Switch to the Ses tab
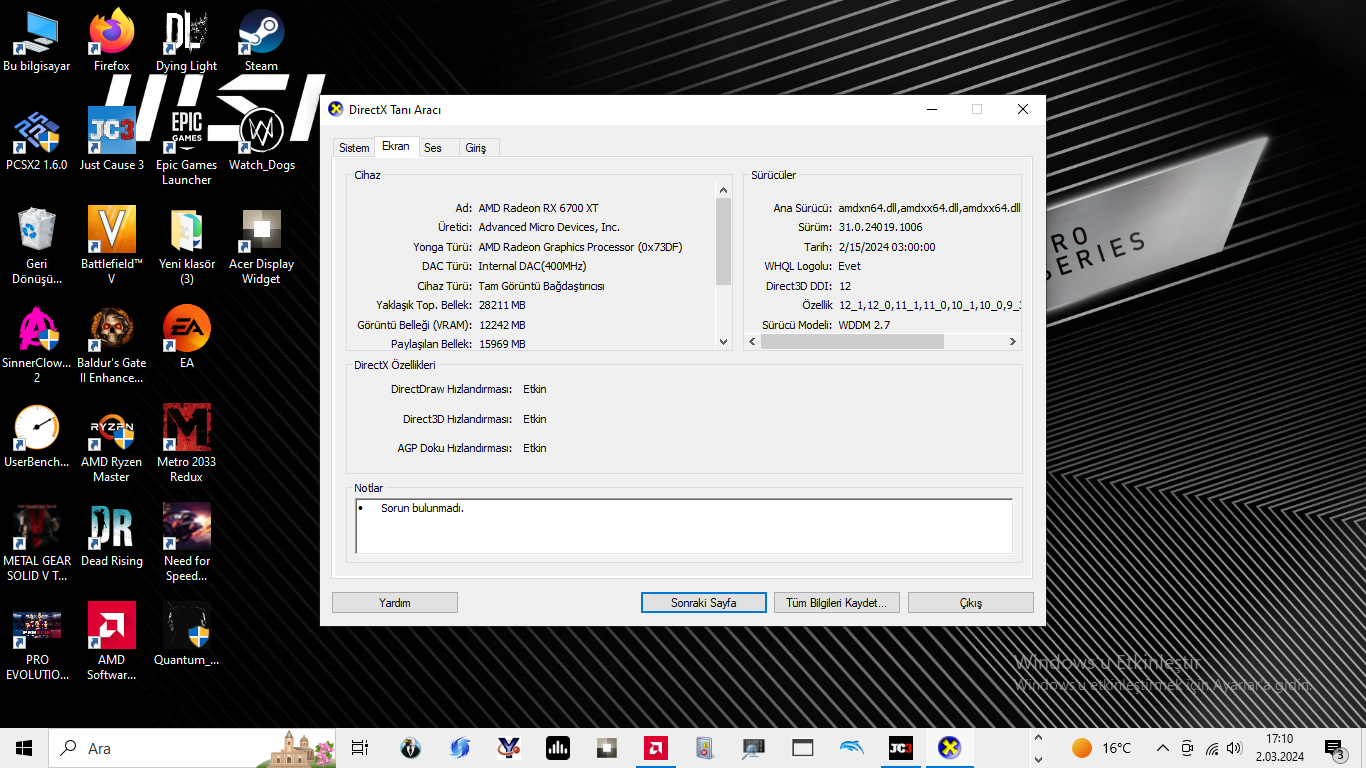 [433, 148]
